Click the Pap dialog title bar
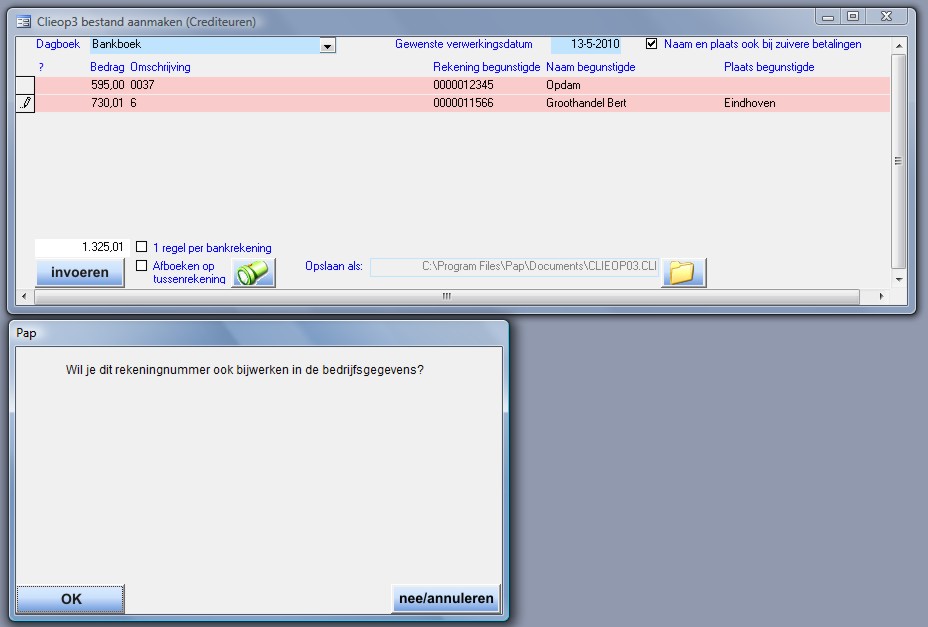This screenshot has height=627, width=928. coord(259,333)
